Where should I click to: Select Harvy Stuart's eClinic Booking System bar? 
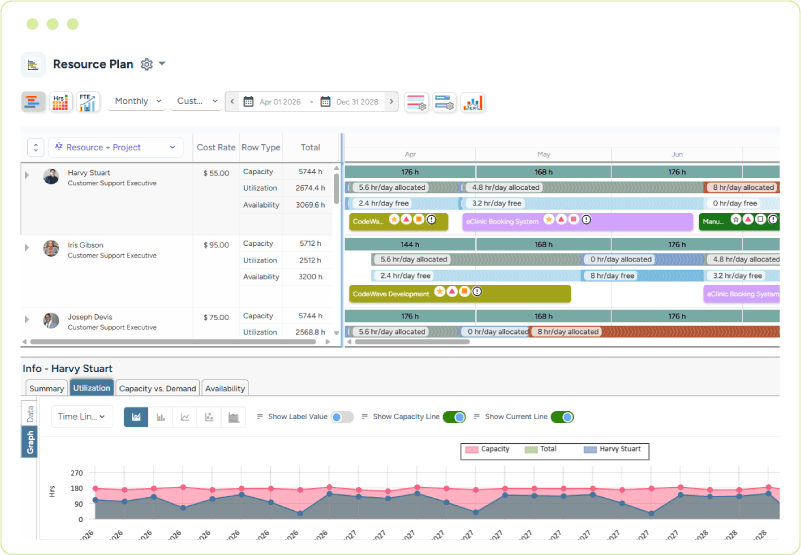(x=577, y=221)
